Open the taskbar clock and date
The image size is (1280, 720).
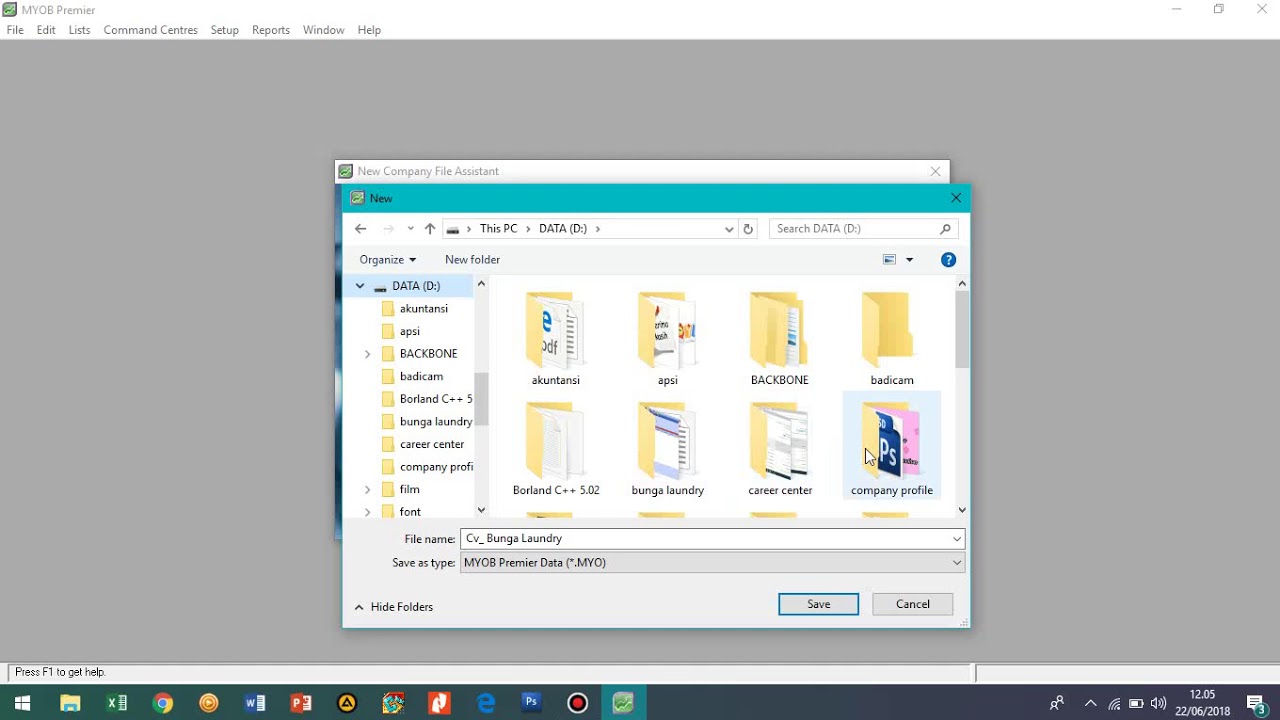click(x=1203, y=703)
